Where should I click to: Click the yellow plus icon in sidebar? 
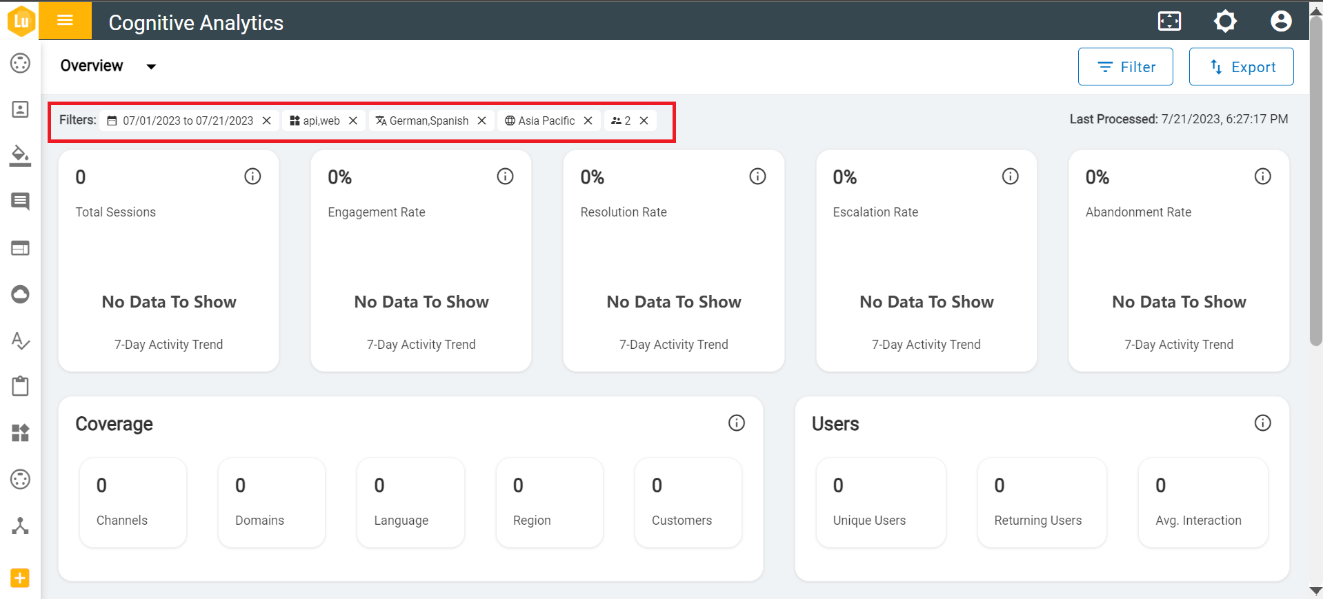coord(20,578)
